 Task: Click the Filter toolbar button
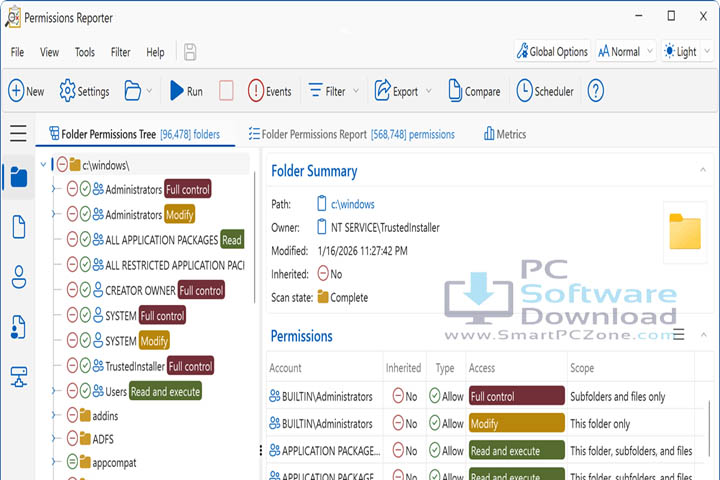click(x=327, y=91)
